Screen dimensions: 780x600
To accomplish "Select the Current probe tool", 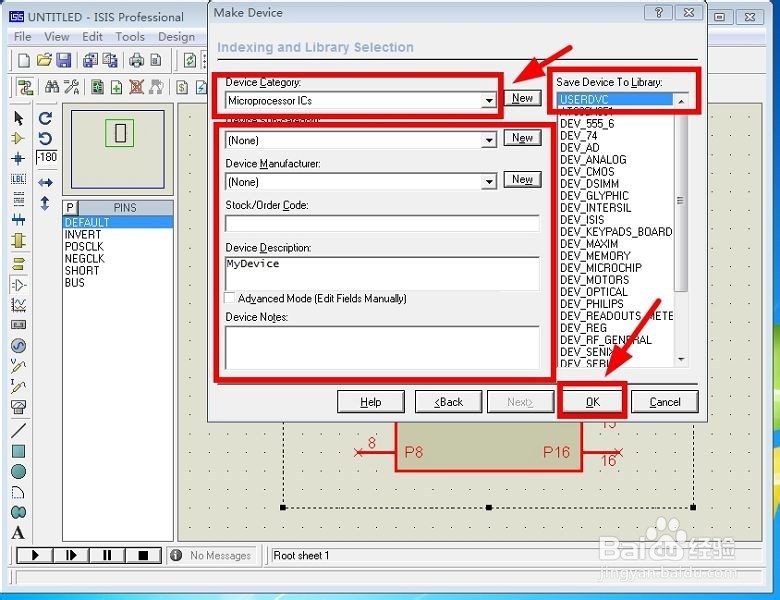I will (x=18, y=386).
